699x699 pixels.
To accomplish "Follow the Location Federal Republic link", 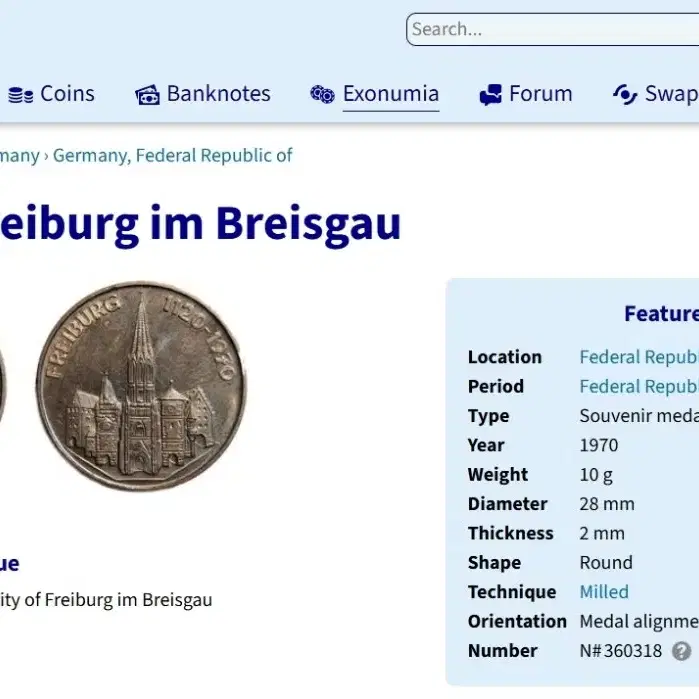I will 639,357.
